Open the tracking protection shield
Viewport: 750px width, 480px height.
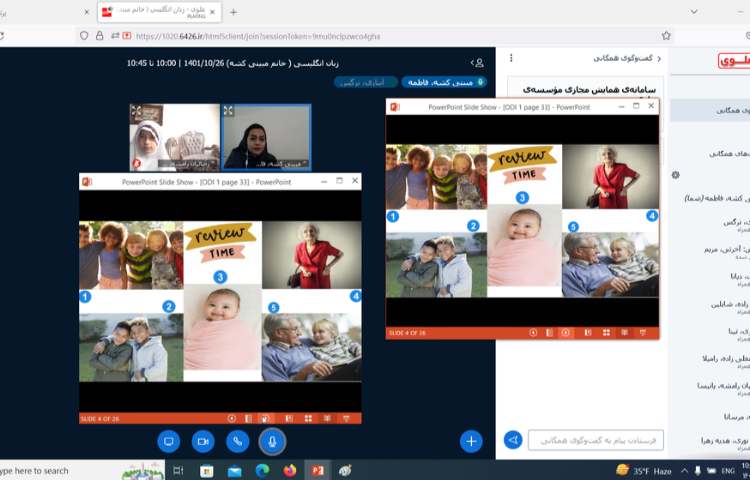[x=84, y=36]
